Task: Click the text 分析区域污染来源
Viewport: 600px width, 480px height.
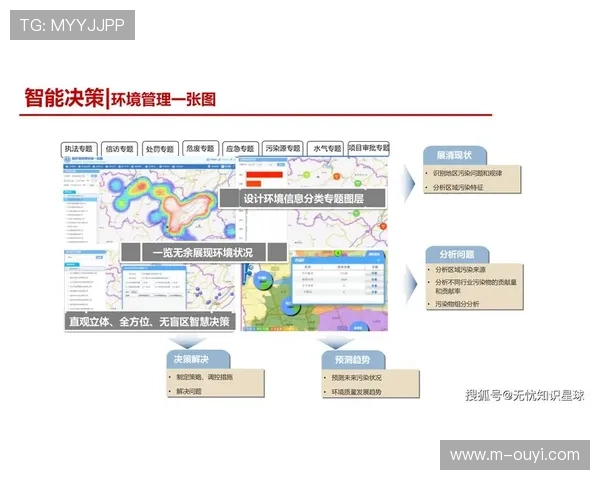Action: click(460, 270)
